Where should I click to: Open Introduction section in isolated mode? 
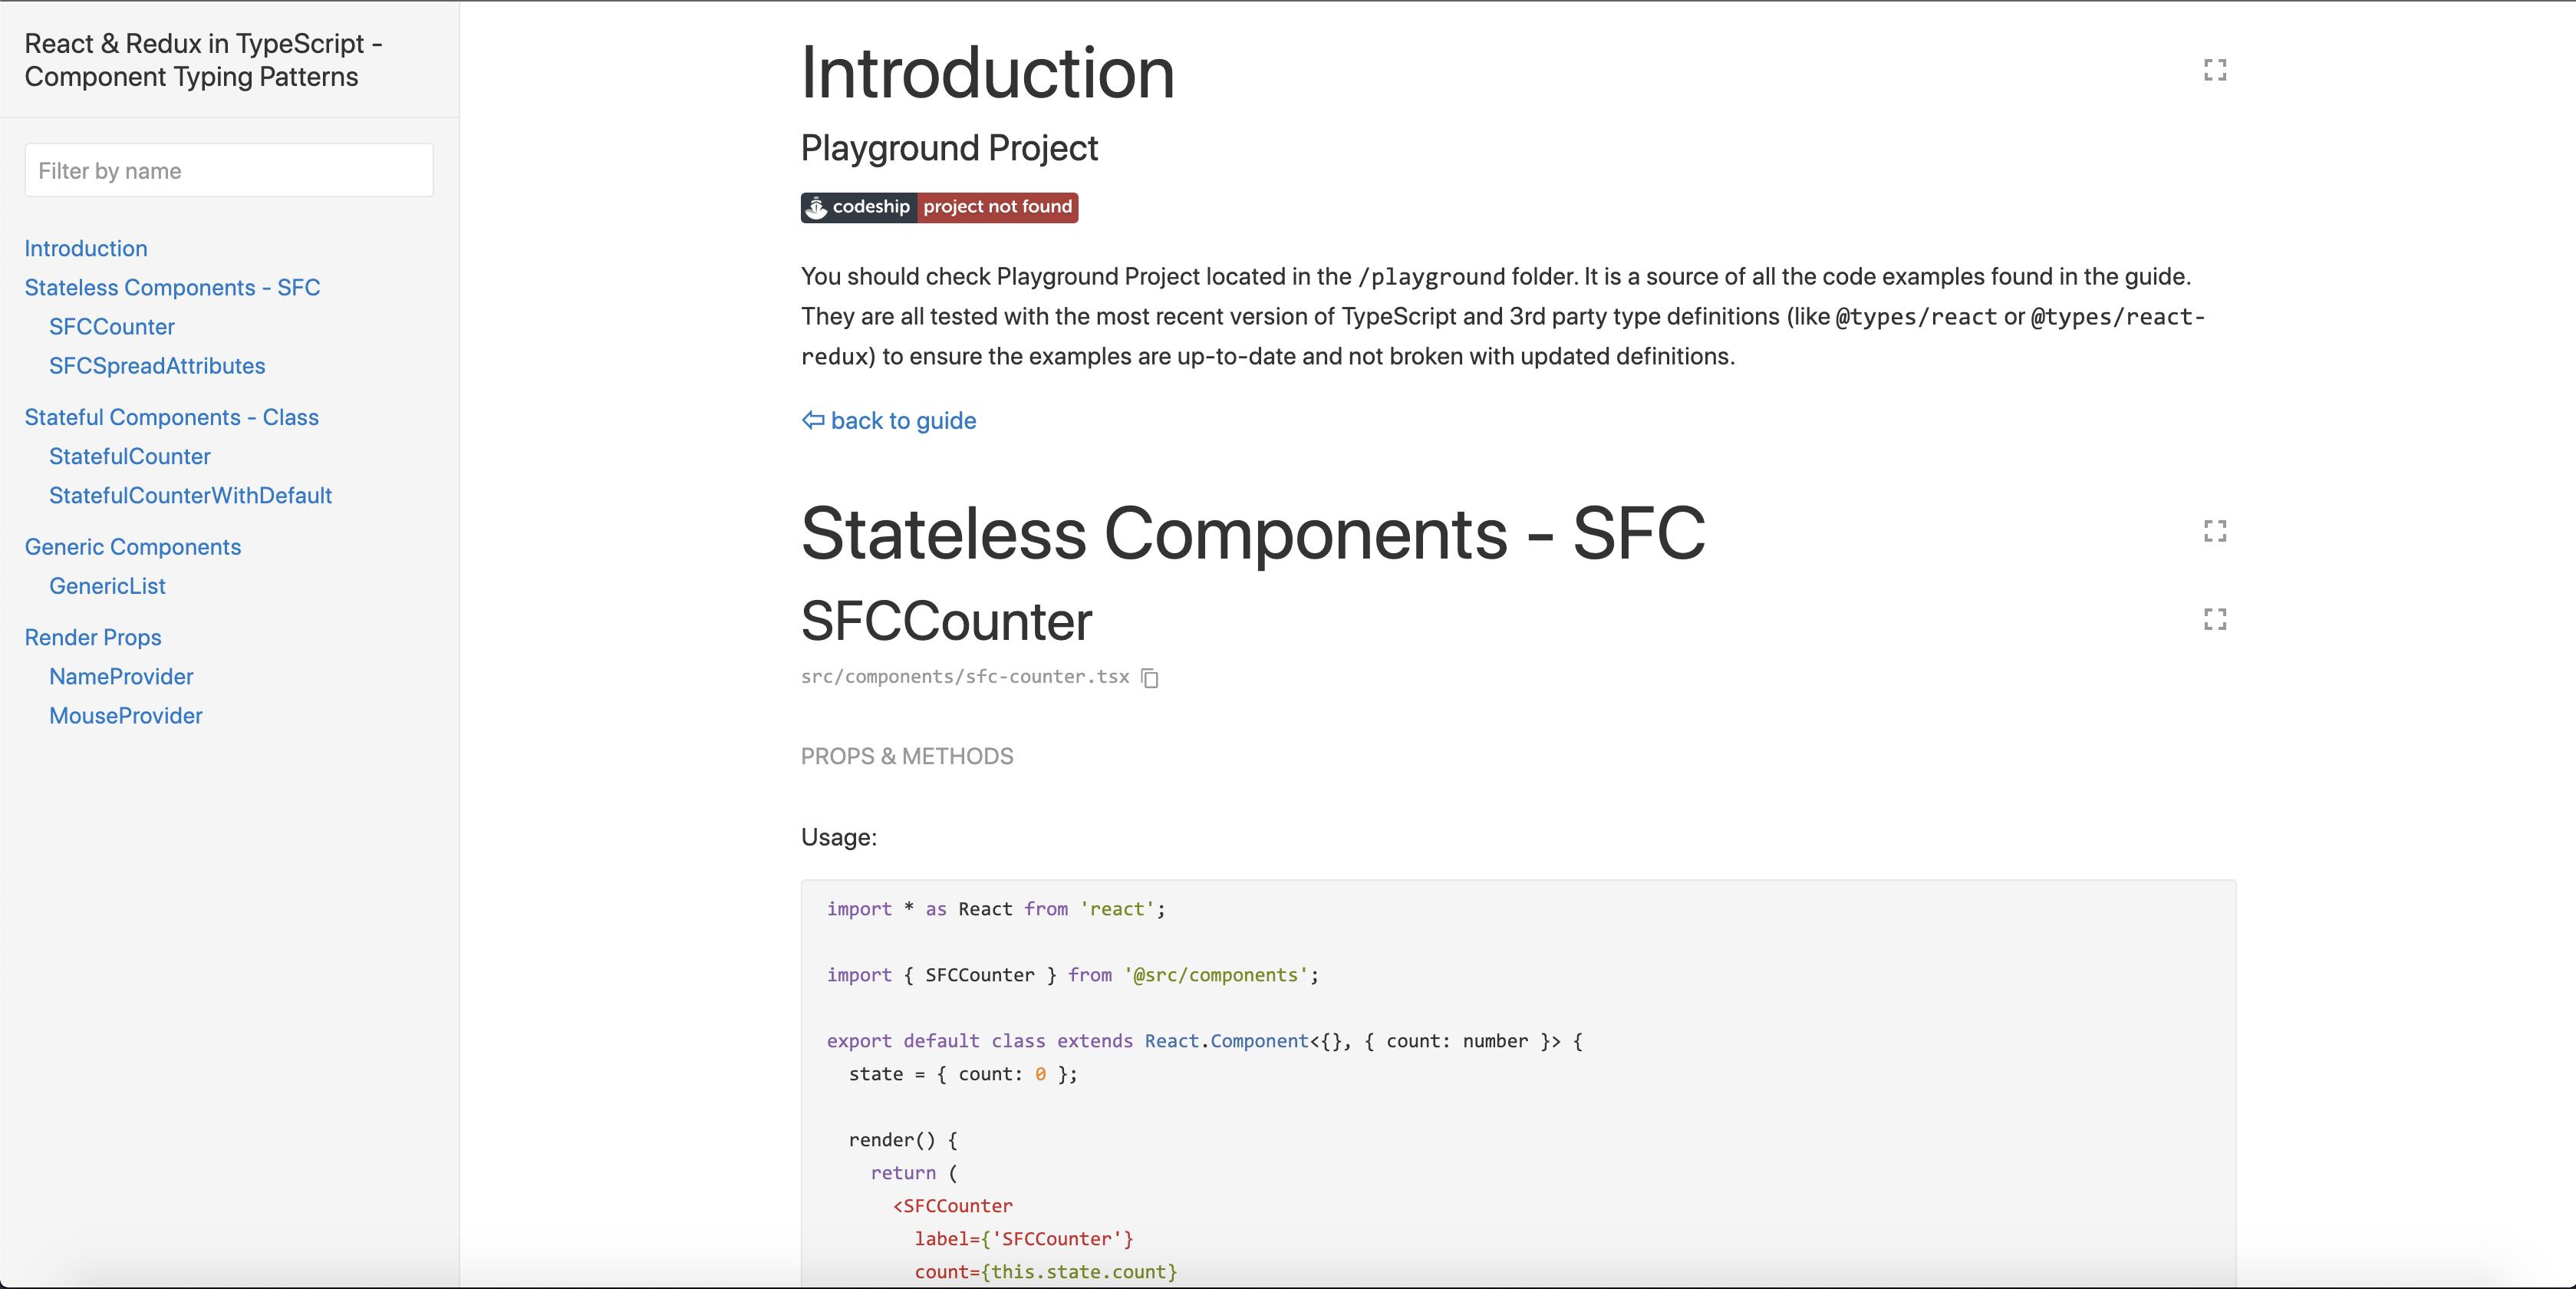[2214, 70]
